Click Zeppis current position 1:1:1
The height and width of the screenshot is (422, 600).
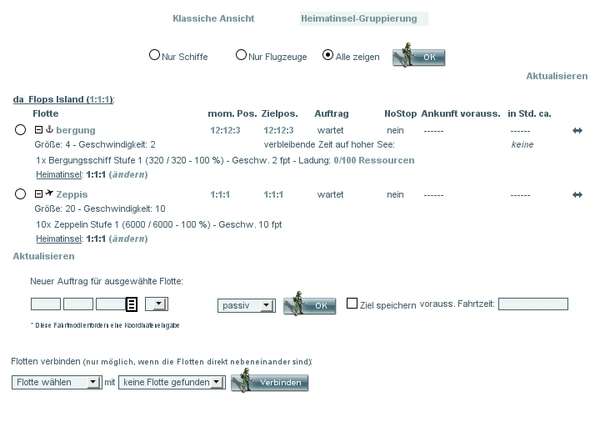point(220,195)
